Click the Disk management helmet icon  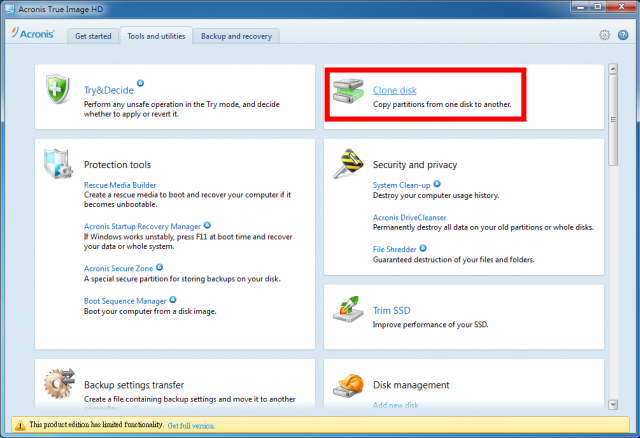point(348,385)
